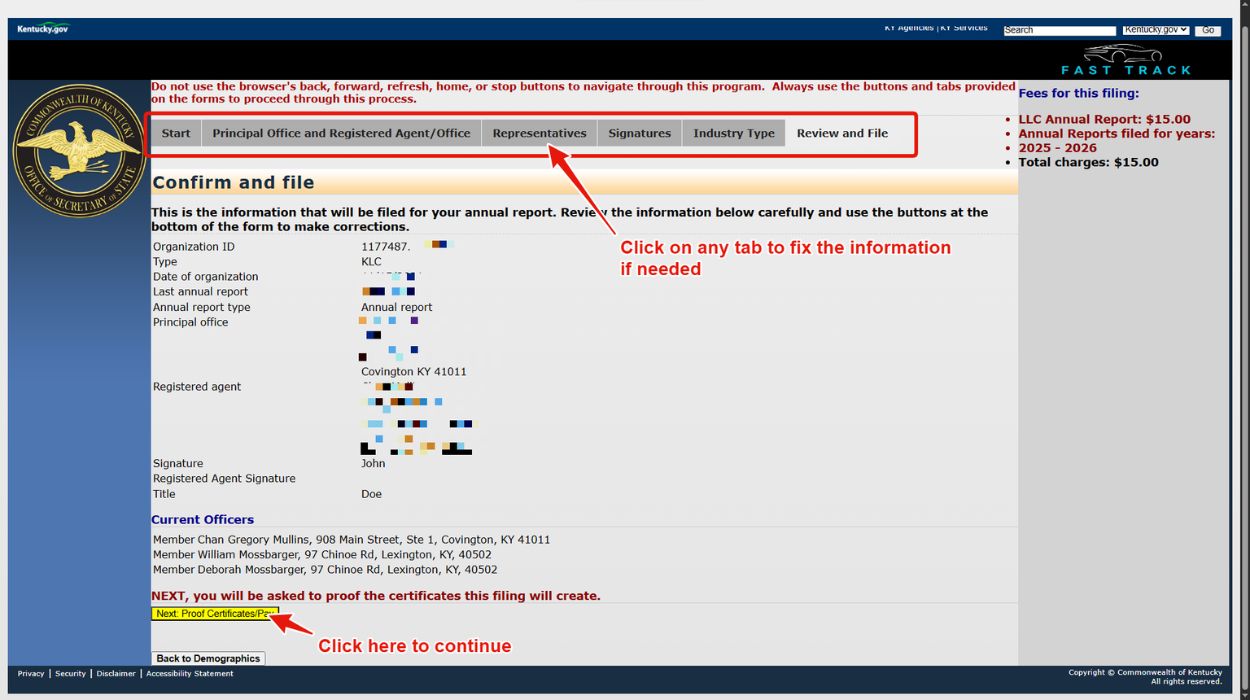This screenshot has height=700, width=1250.
Task: Click the Member Chan Gregory Mullins row
Action: tap(352, 539)
